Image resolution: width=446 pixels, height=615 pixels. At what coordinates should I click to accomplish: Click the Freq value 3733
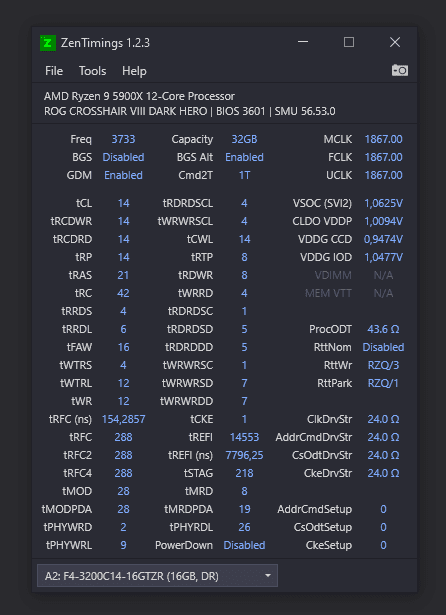pos(123,139)
